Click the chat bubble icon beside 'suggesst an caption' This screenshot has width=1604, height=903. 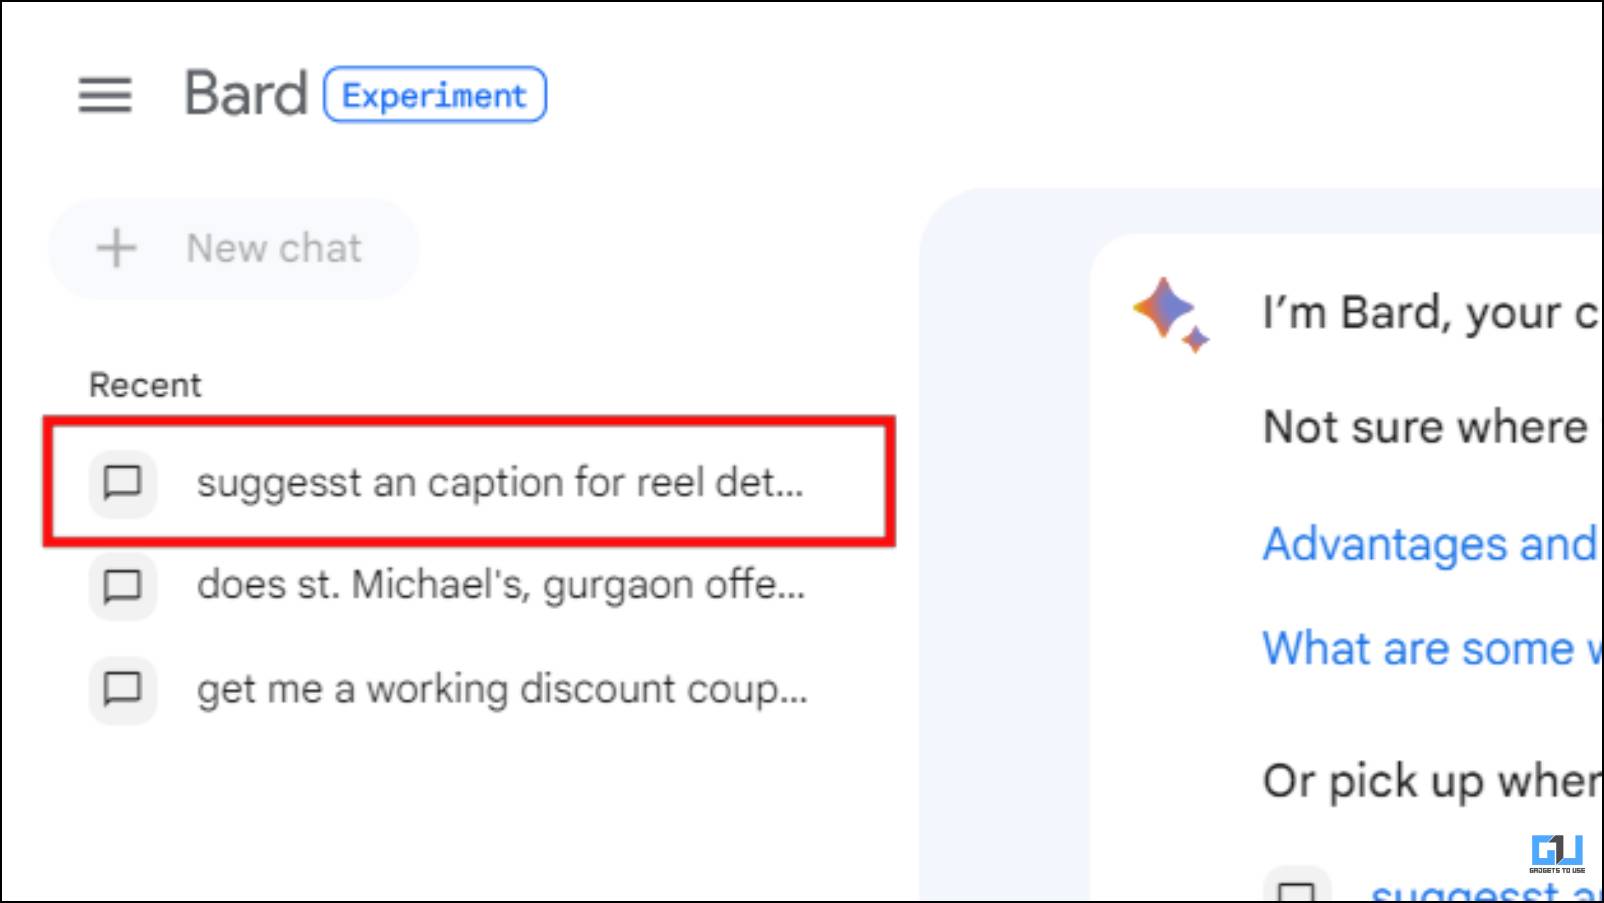pyautogui.click(x=123, y=483)
